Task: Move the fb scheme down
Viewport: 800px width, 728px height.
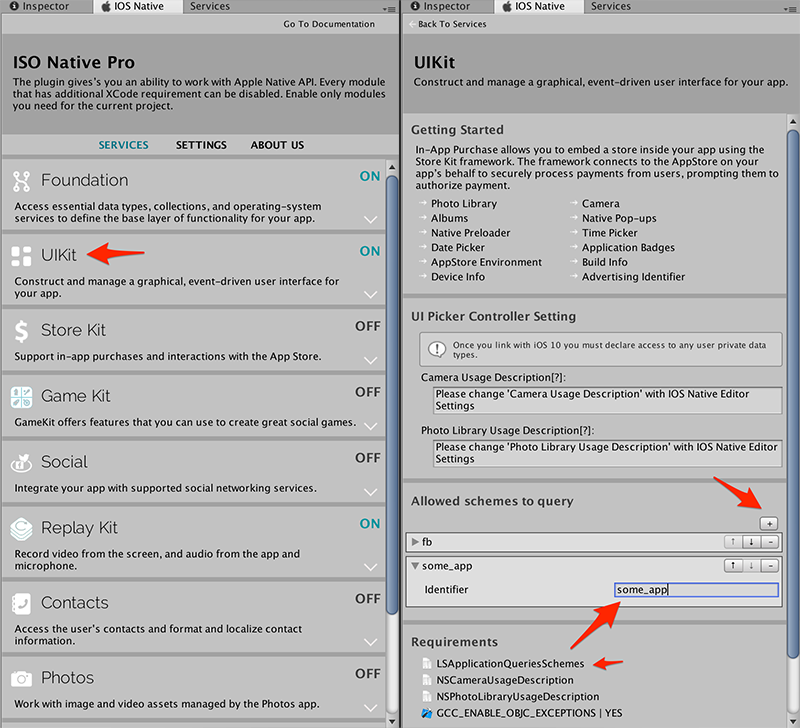Action: click(x=752, y=542)
